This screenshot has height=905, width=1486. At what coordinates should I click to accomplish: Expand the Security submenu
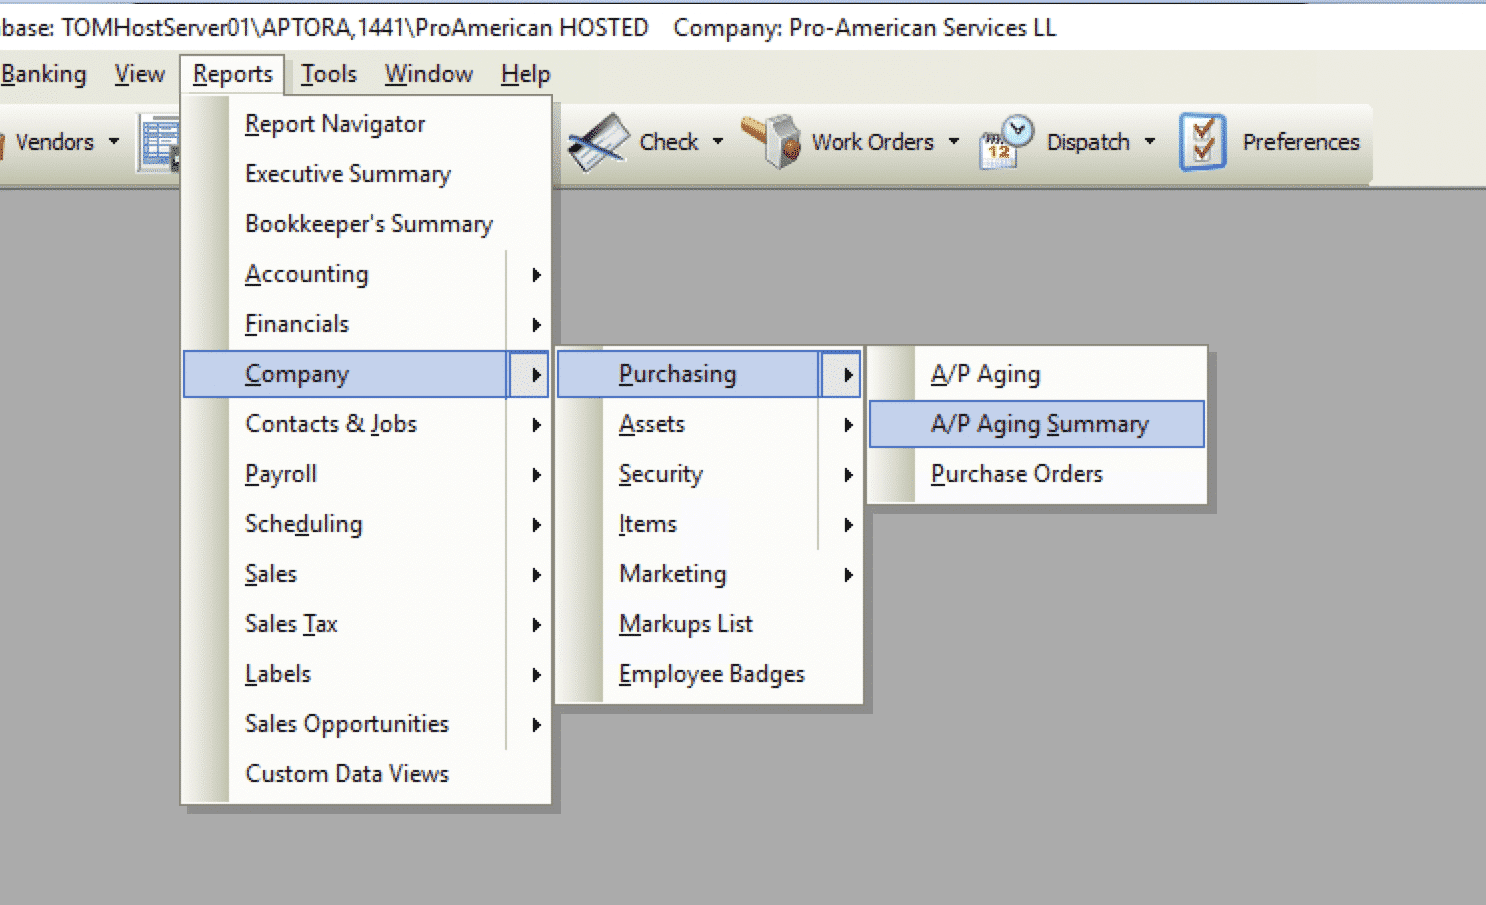tap(849, 474)
